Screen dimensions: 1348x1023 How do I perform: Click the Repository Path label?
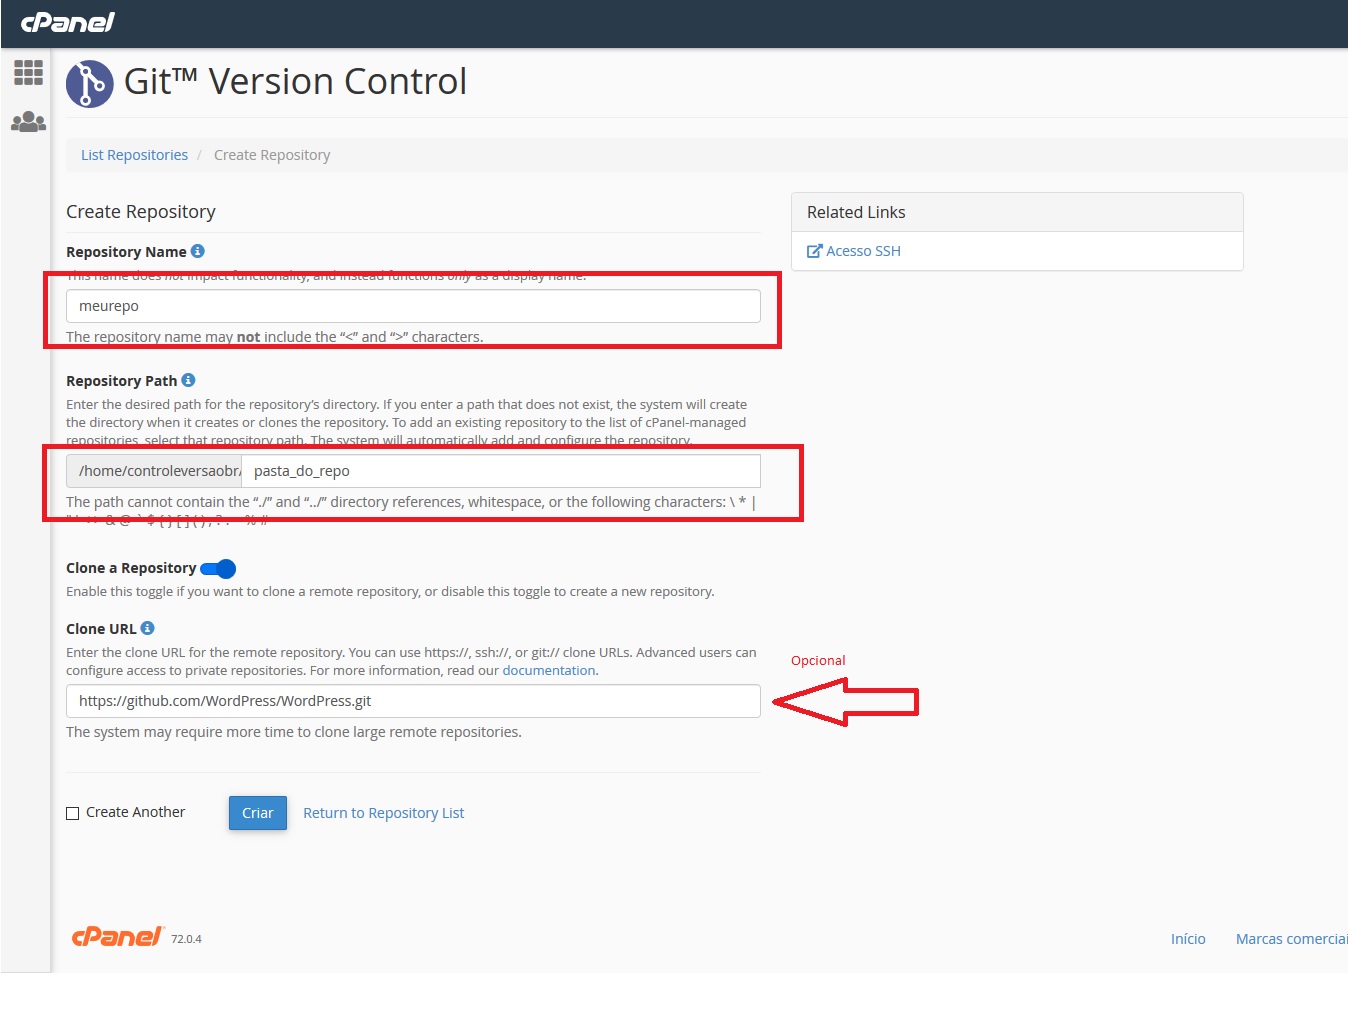click(x=121, y=381)
